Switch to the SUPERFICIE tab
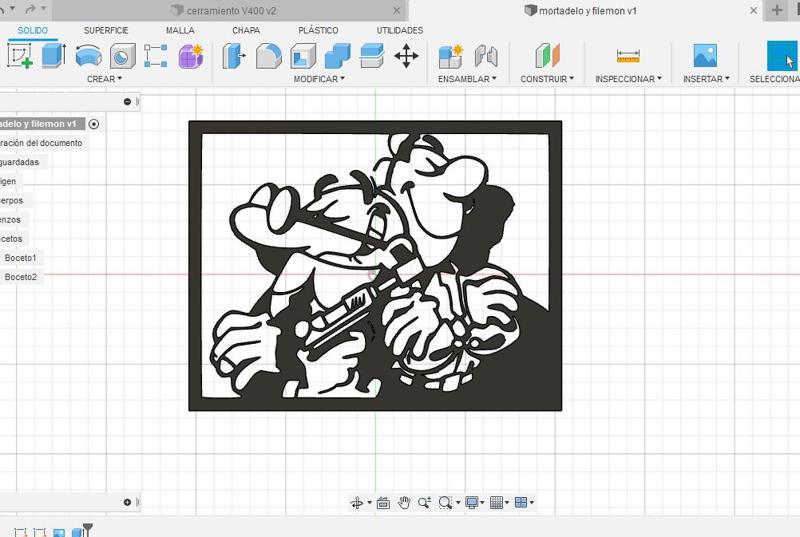This screenshot has height=537, width=800. click(x=105, y=31)
